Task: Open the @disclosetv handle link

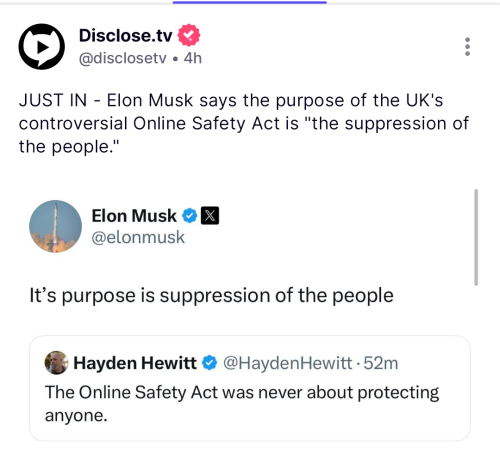Action: pos(122,58)
